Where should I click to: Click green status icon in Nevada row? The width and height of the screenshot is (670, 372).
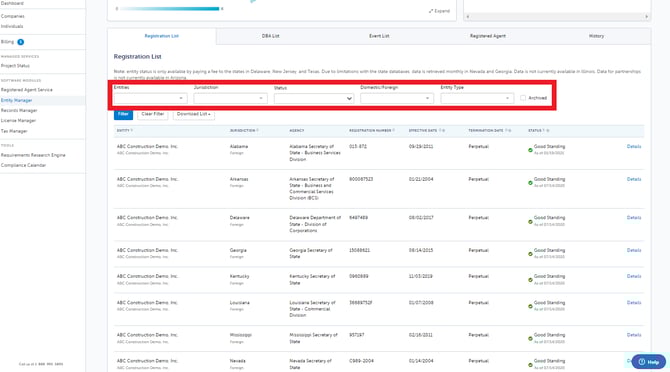pyautogui.click(x=530, y=365)
